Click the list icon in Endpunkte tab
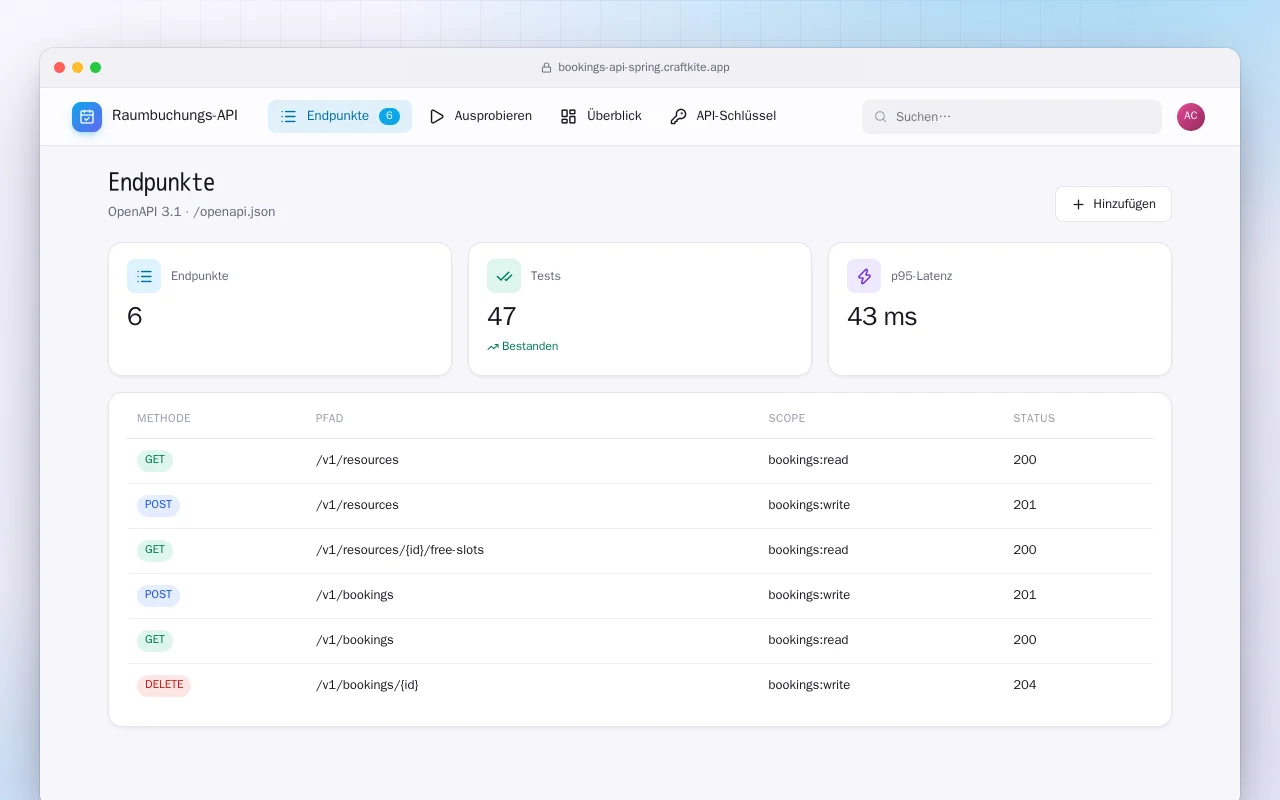Viewport: 1280px width, 800px height. (289, 116)
